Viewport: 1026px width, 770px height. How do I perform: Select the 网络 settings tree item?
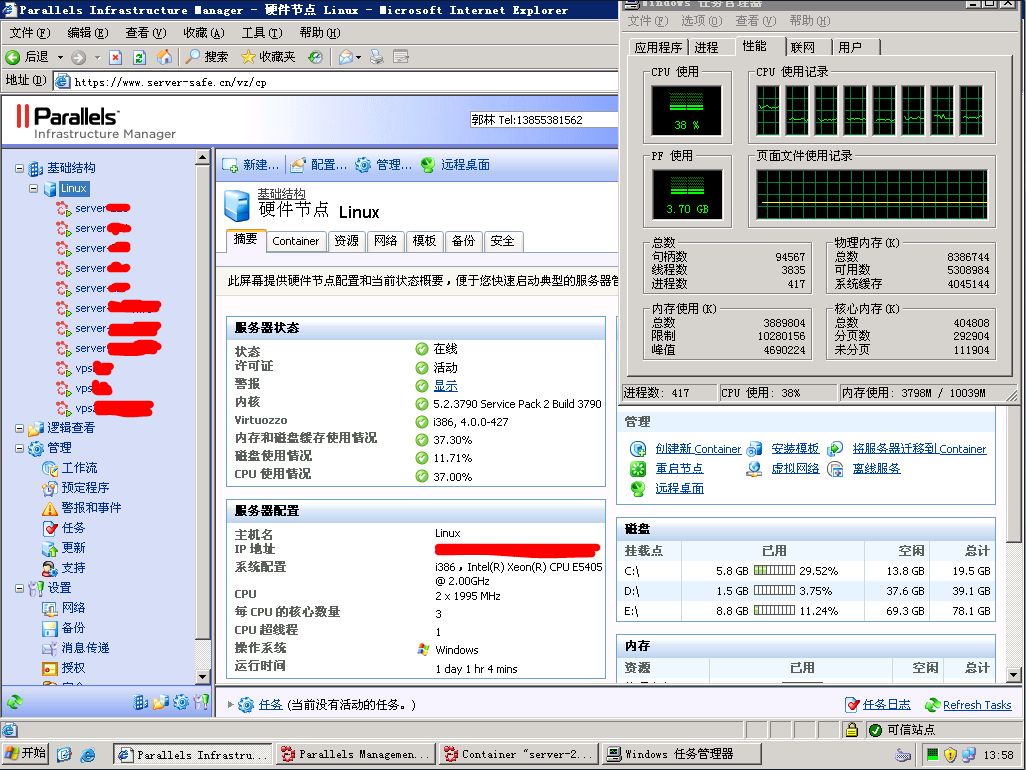73,608
